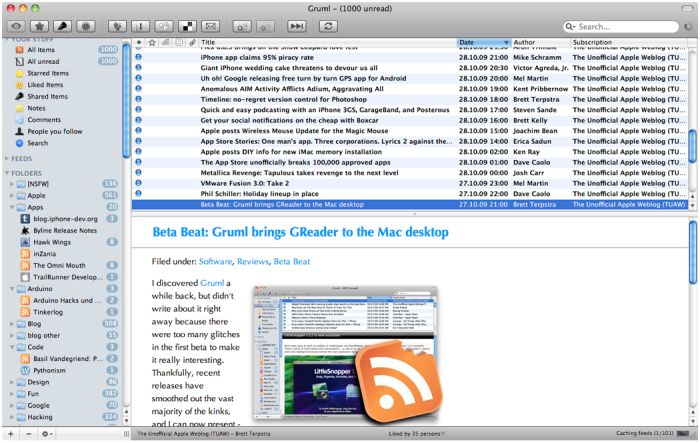Collapse the Arduino folder

pos(12,289)
